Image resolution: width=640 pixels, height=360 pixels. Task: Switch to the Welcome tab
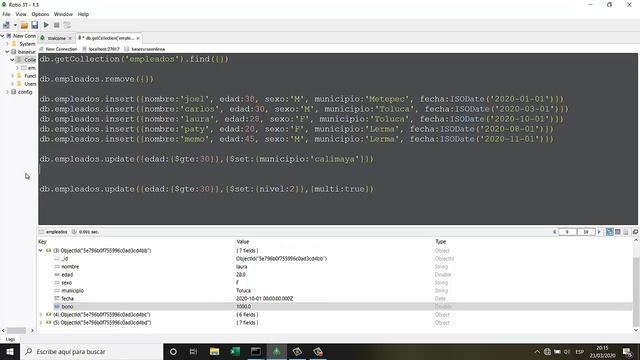[55, 38]
